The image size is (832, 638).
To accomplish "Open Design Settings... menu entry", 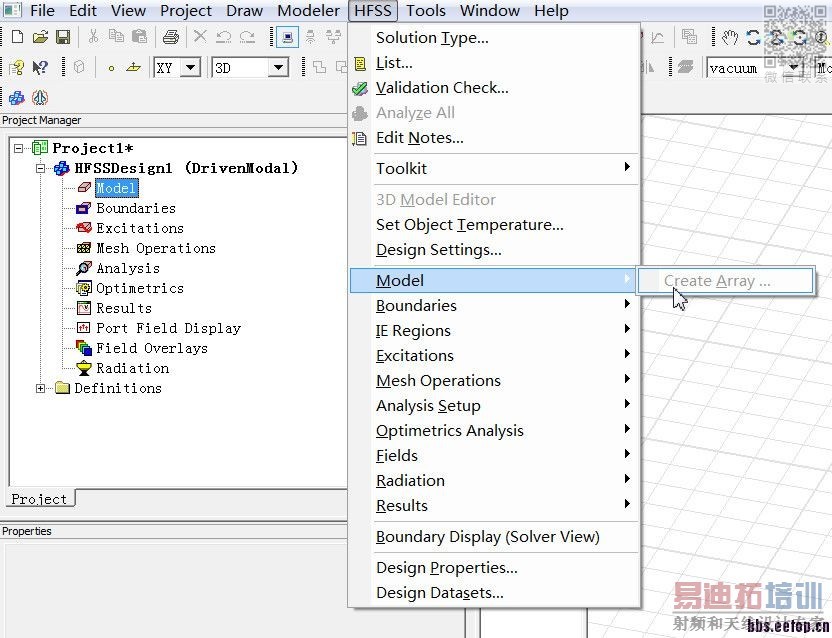I will coord(494,249).
